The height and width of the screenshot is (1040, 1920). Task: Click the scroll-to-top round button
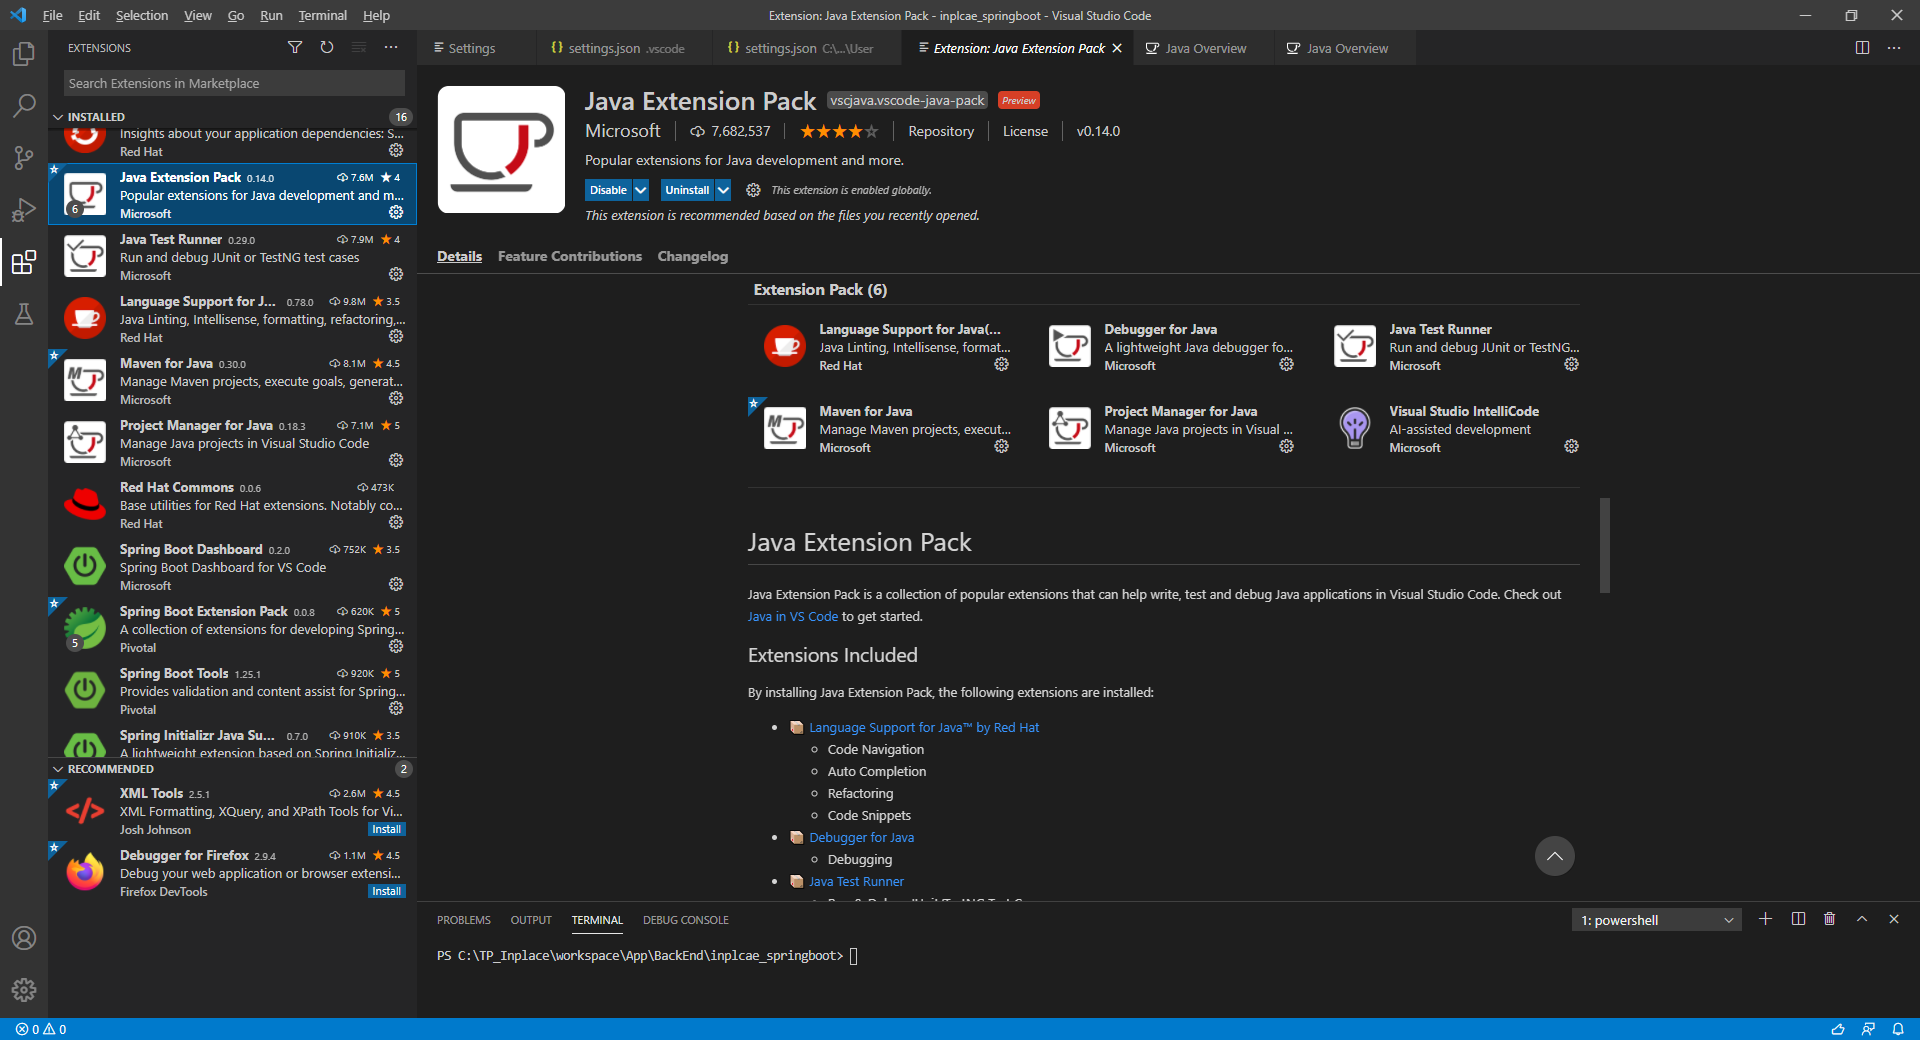point(1554,856)
